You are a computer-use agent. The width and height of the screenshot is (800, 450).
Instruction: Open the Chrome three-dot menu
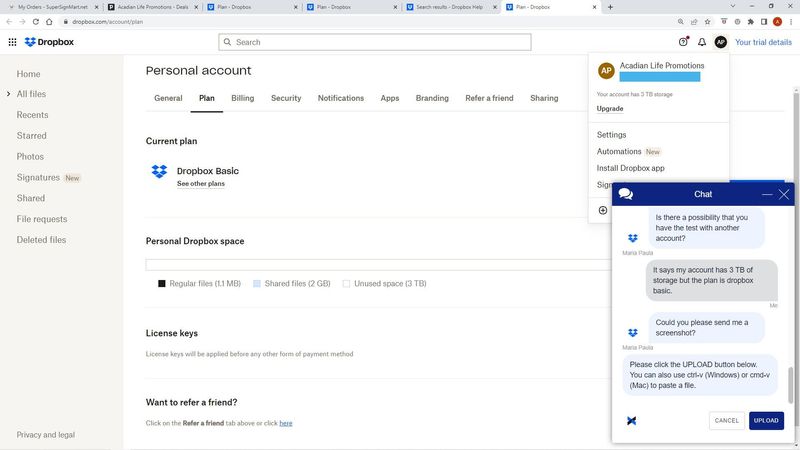[x=791, y=22]
